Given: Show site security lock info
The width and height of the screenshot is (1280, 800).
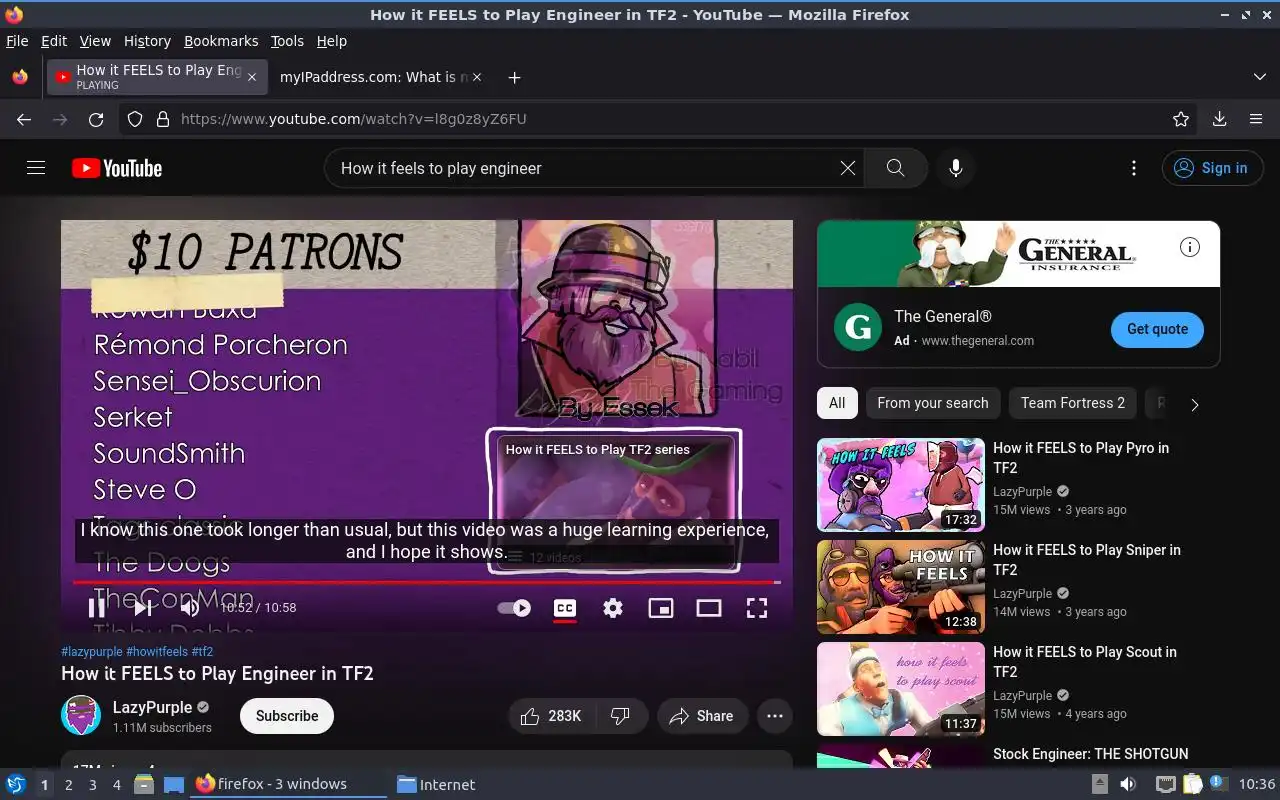Looking at the screenshot, I should click(x=163, y=119).
